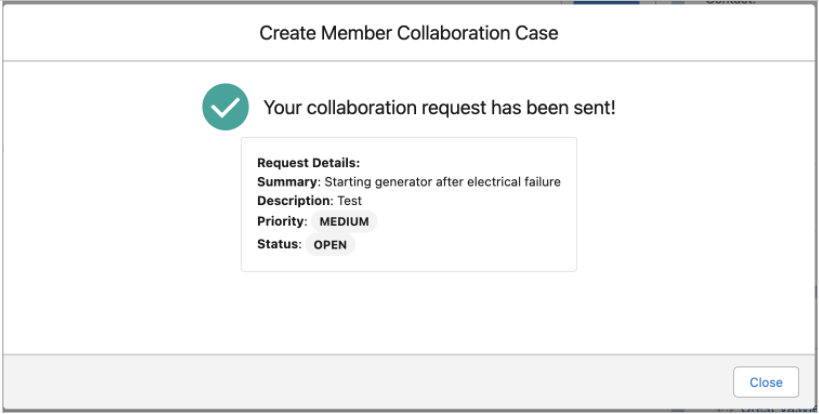Click the green success checkmark icon
Image resolution: width=819 pixels, height=414 pixels.
coord(225,107)
